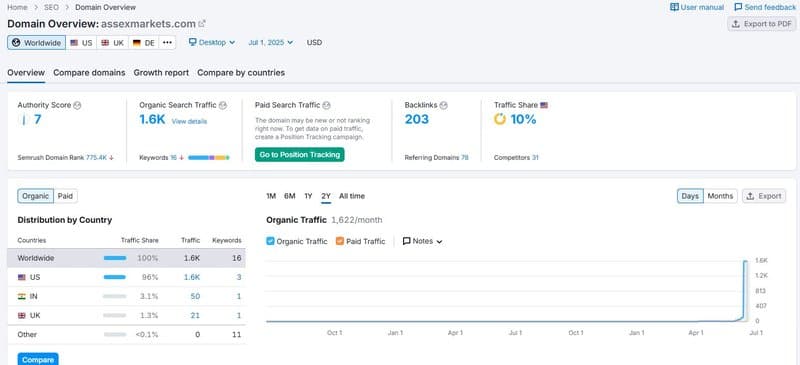
Task: Click the Backlinks value 203
Action: pos(417,119)
